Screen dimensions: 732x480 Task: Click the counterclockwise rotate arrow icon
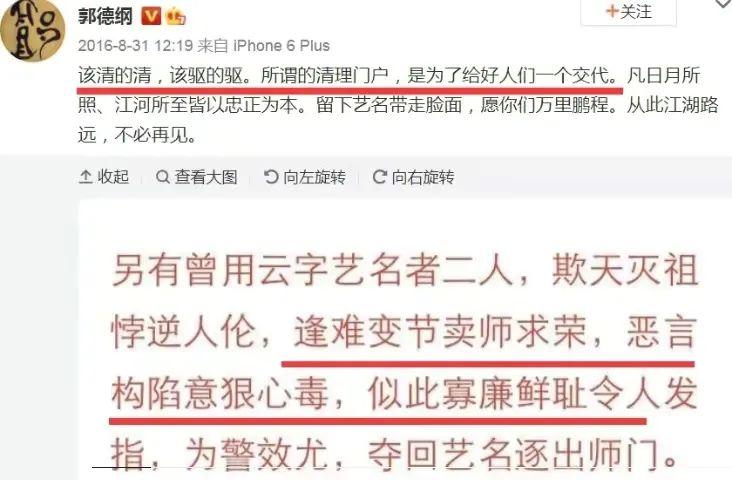coord(271,177)
